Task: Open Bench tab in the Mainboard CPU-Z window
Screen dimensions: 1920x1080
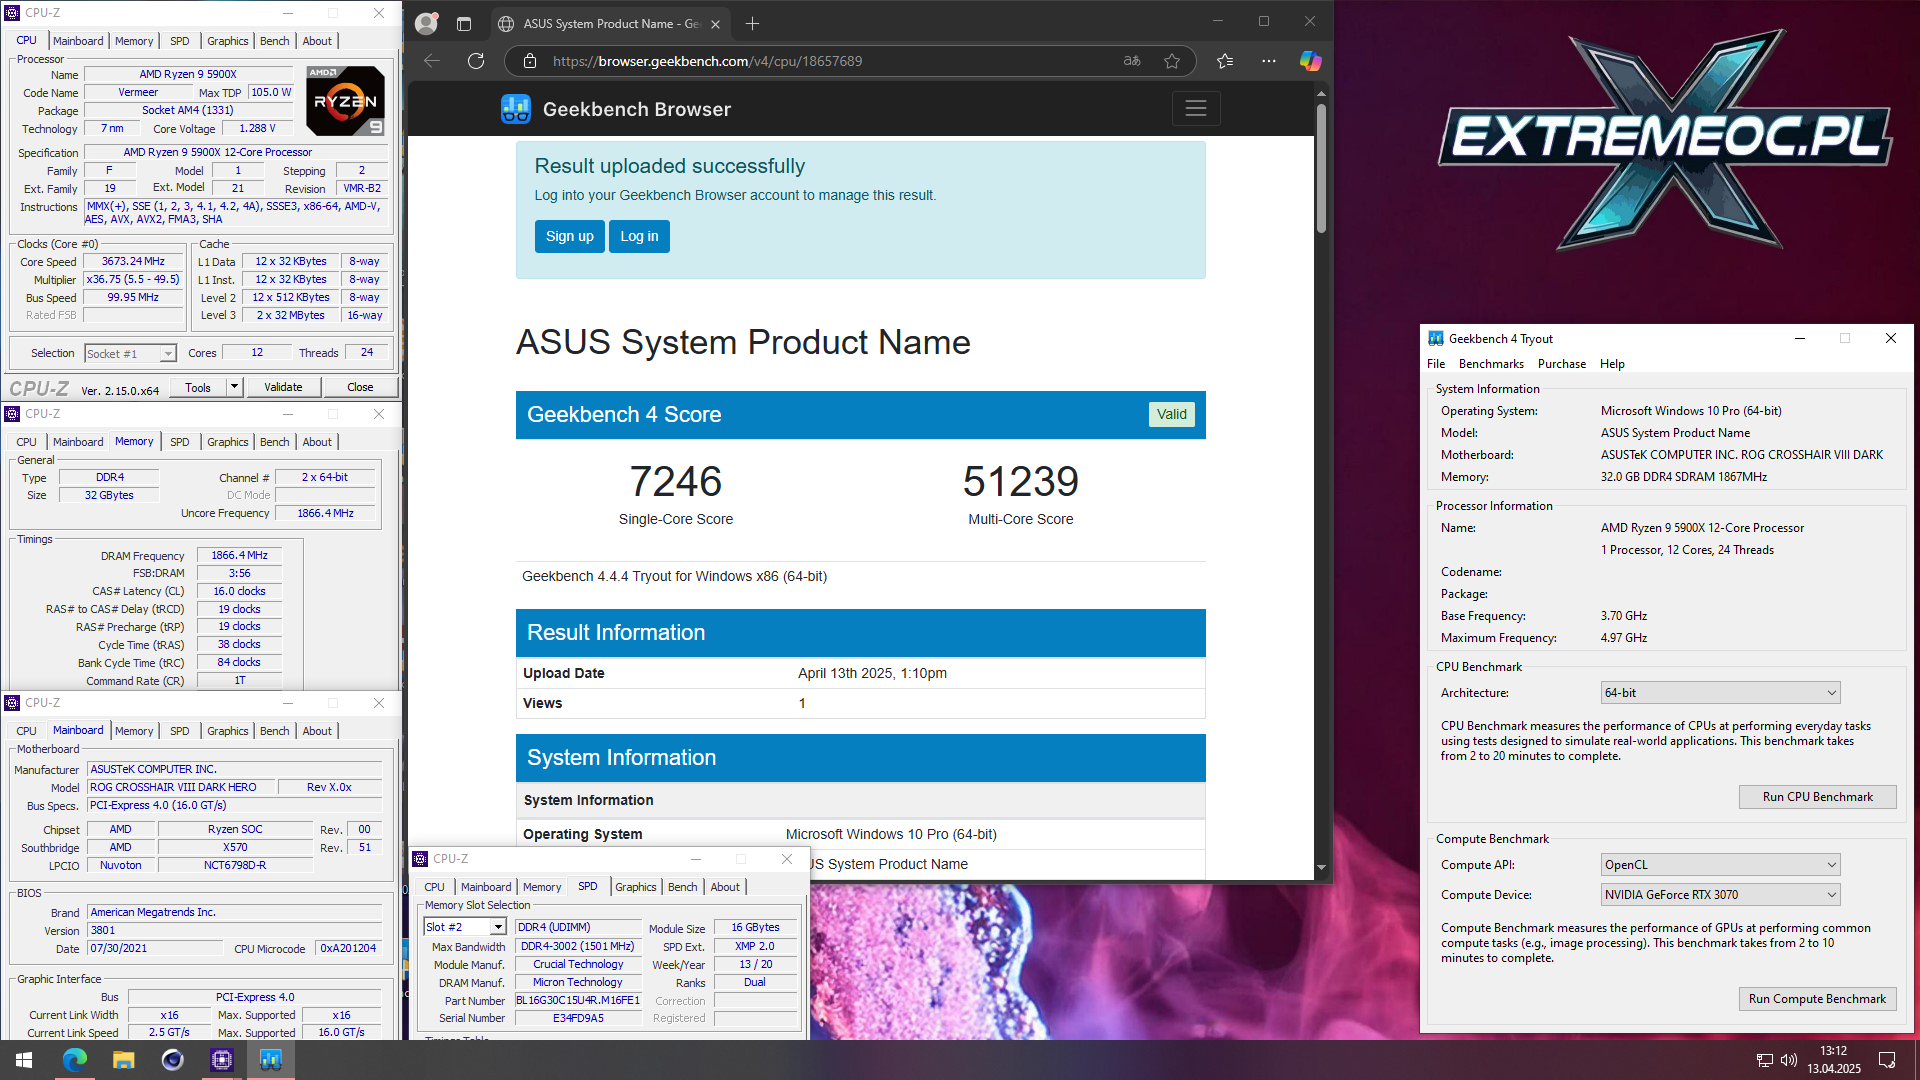Action: [x=275, y=731]
